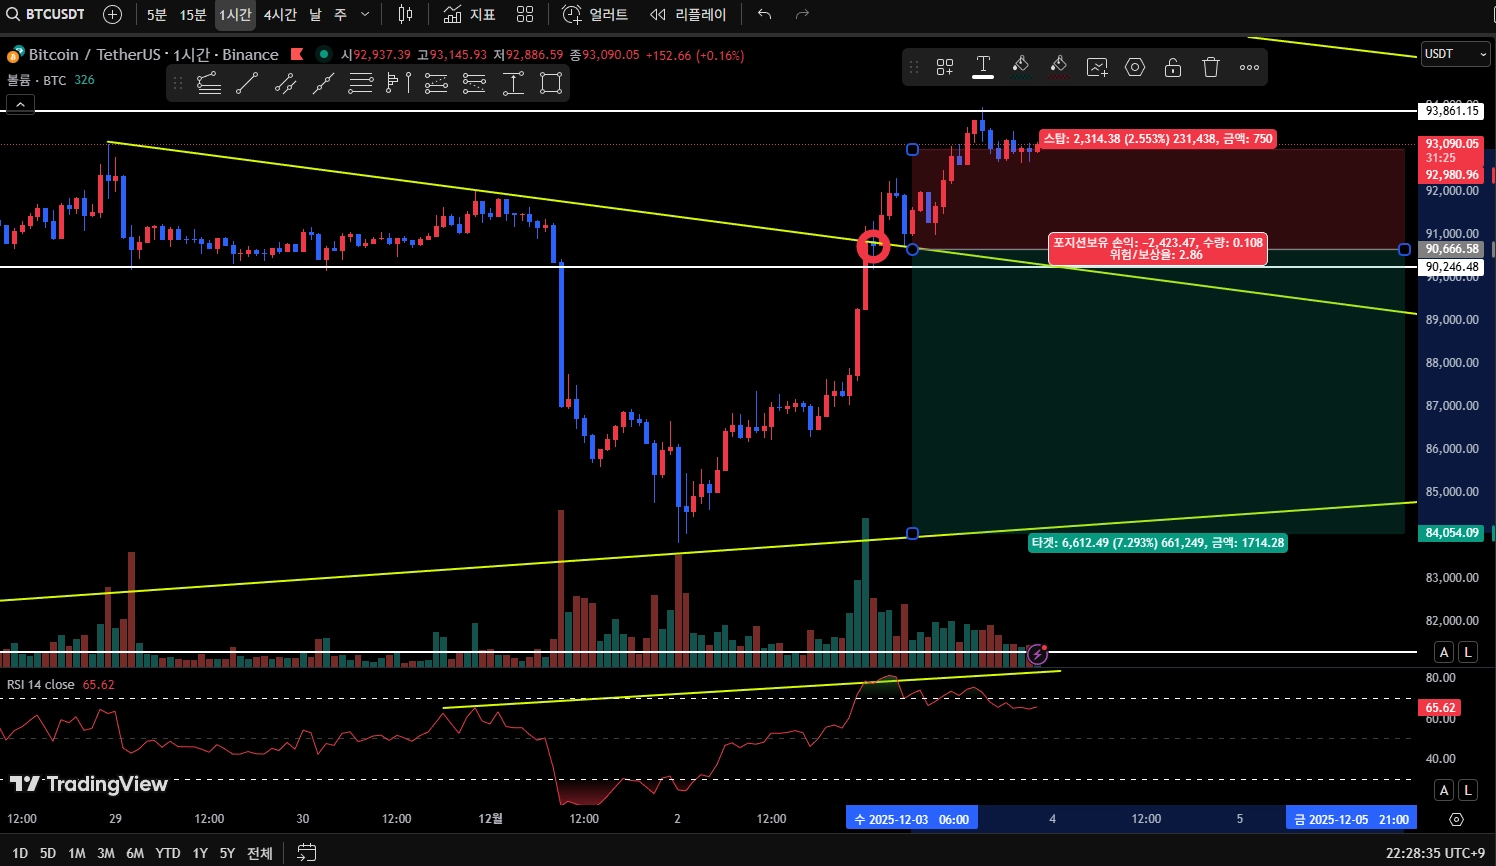Set the range to 1Y

click(x=200, y=853)
